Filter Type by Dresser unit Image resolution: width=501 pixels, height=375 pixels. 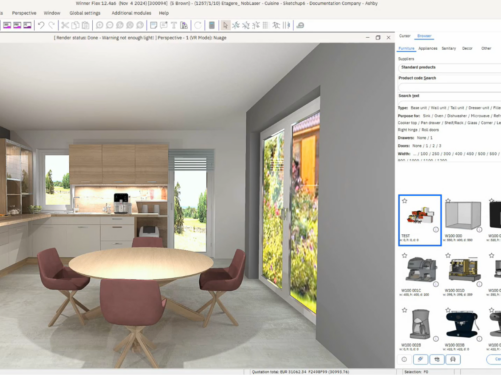pos(479,108)
